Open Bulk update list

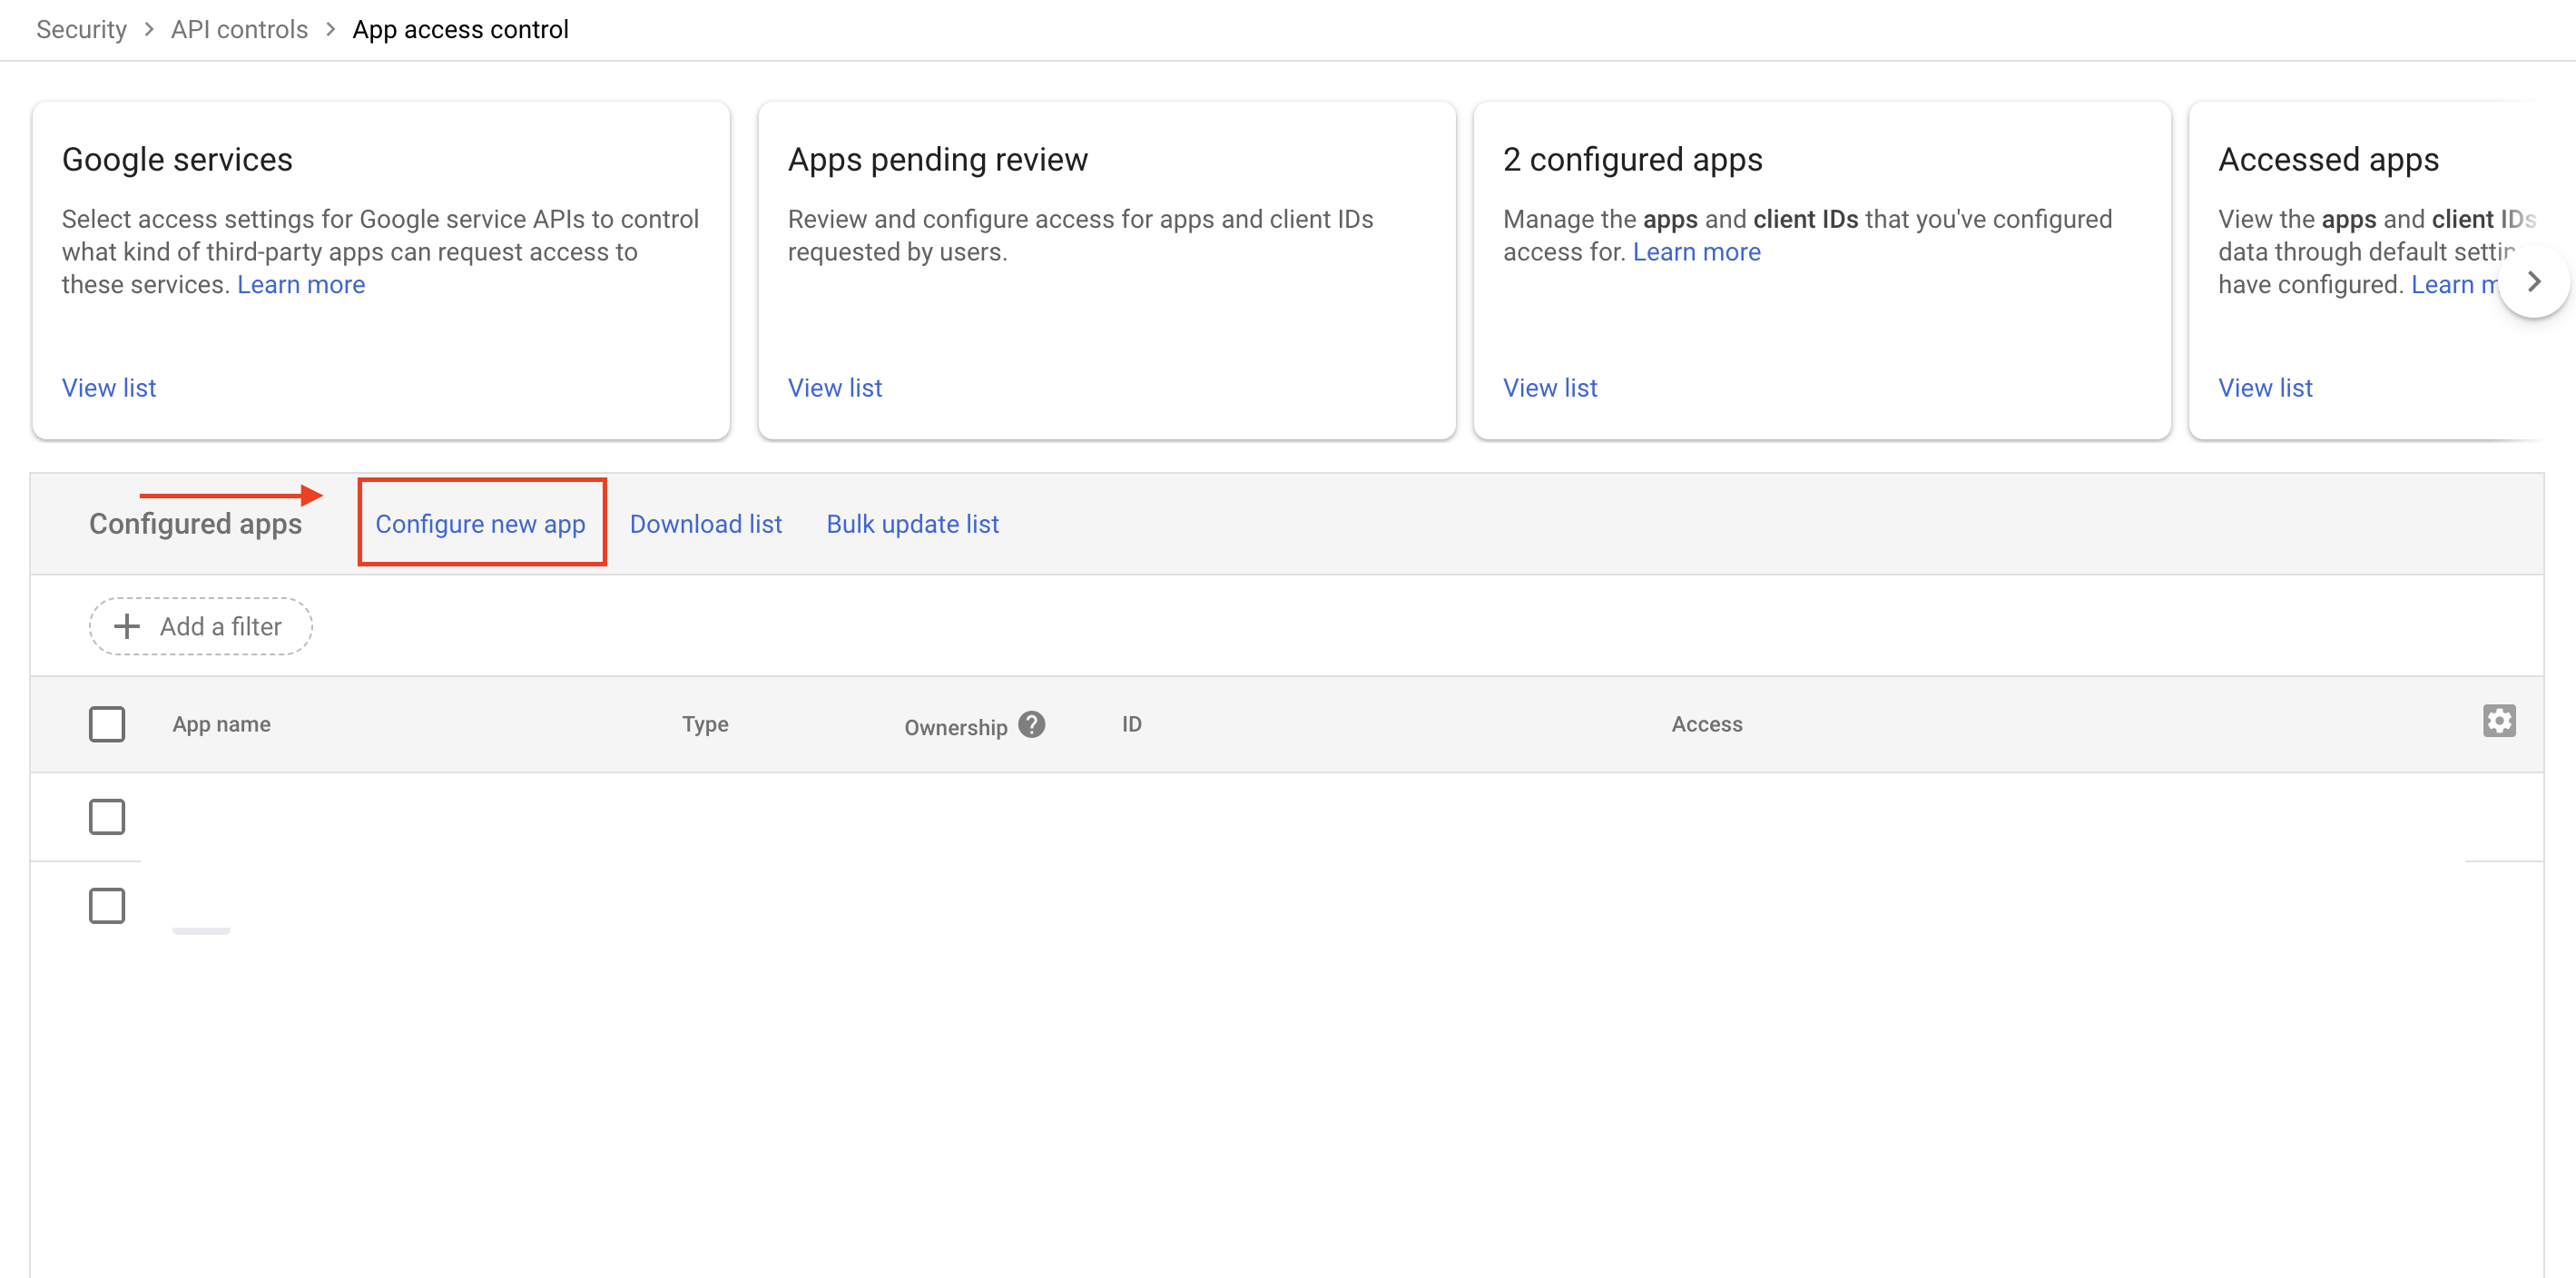912,524
